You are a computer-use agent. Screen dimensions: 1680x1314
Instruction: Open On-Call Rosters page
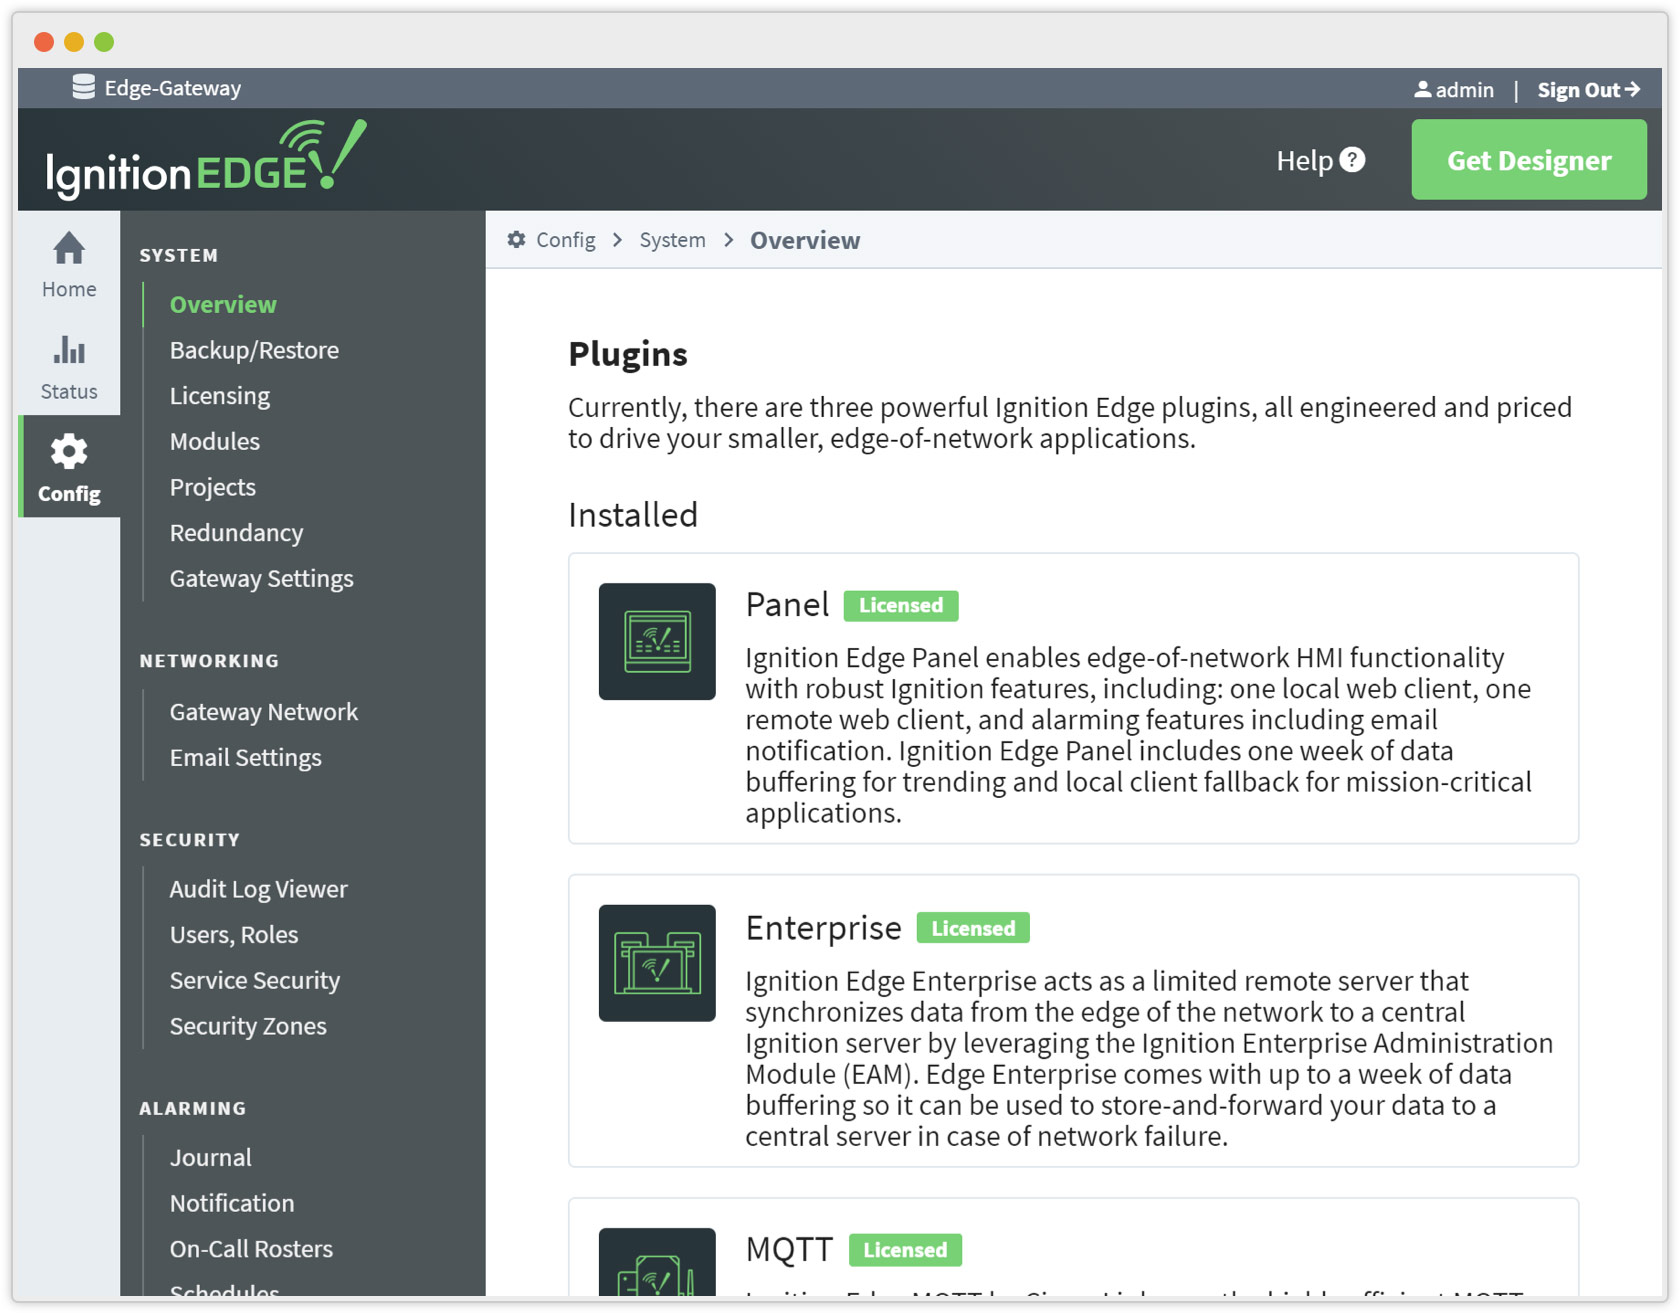point(251,1249)
